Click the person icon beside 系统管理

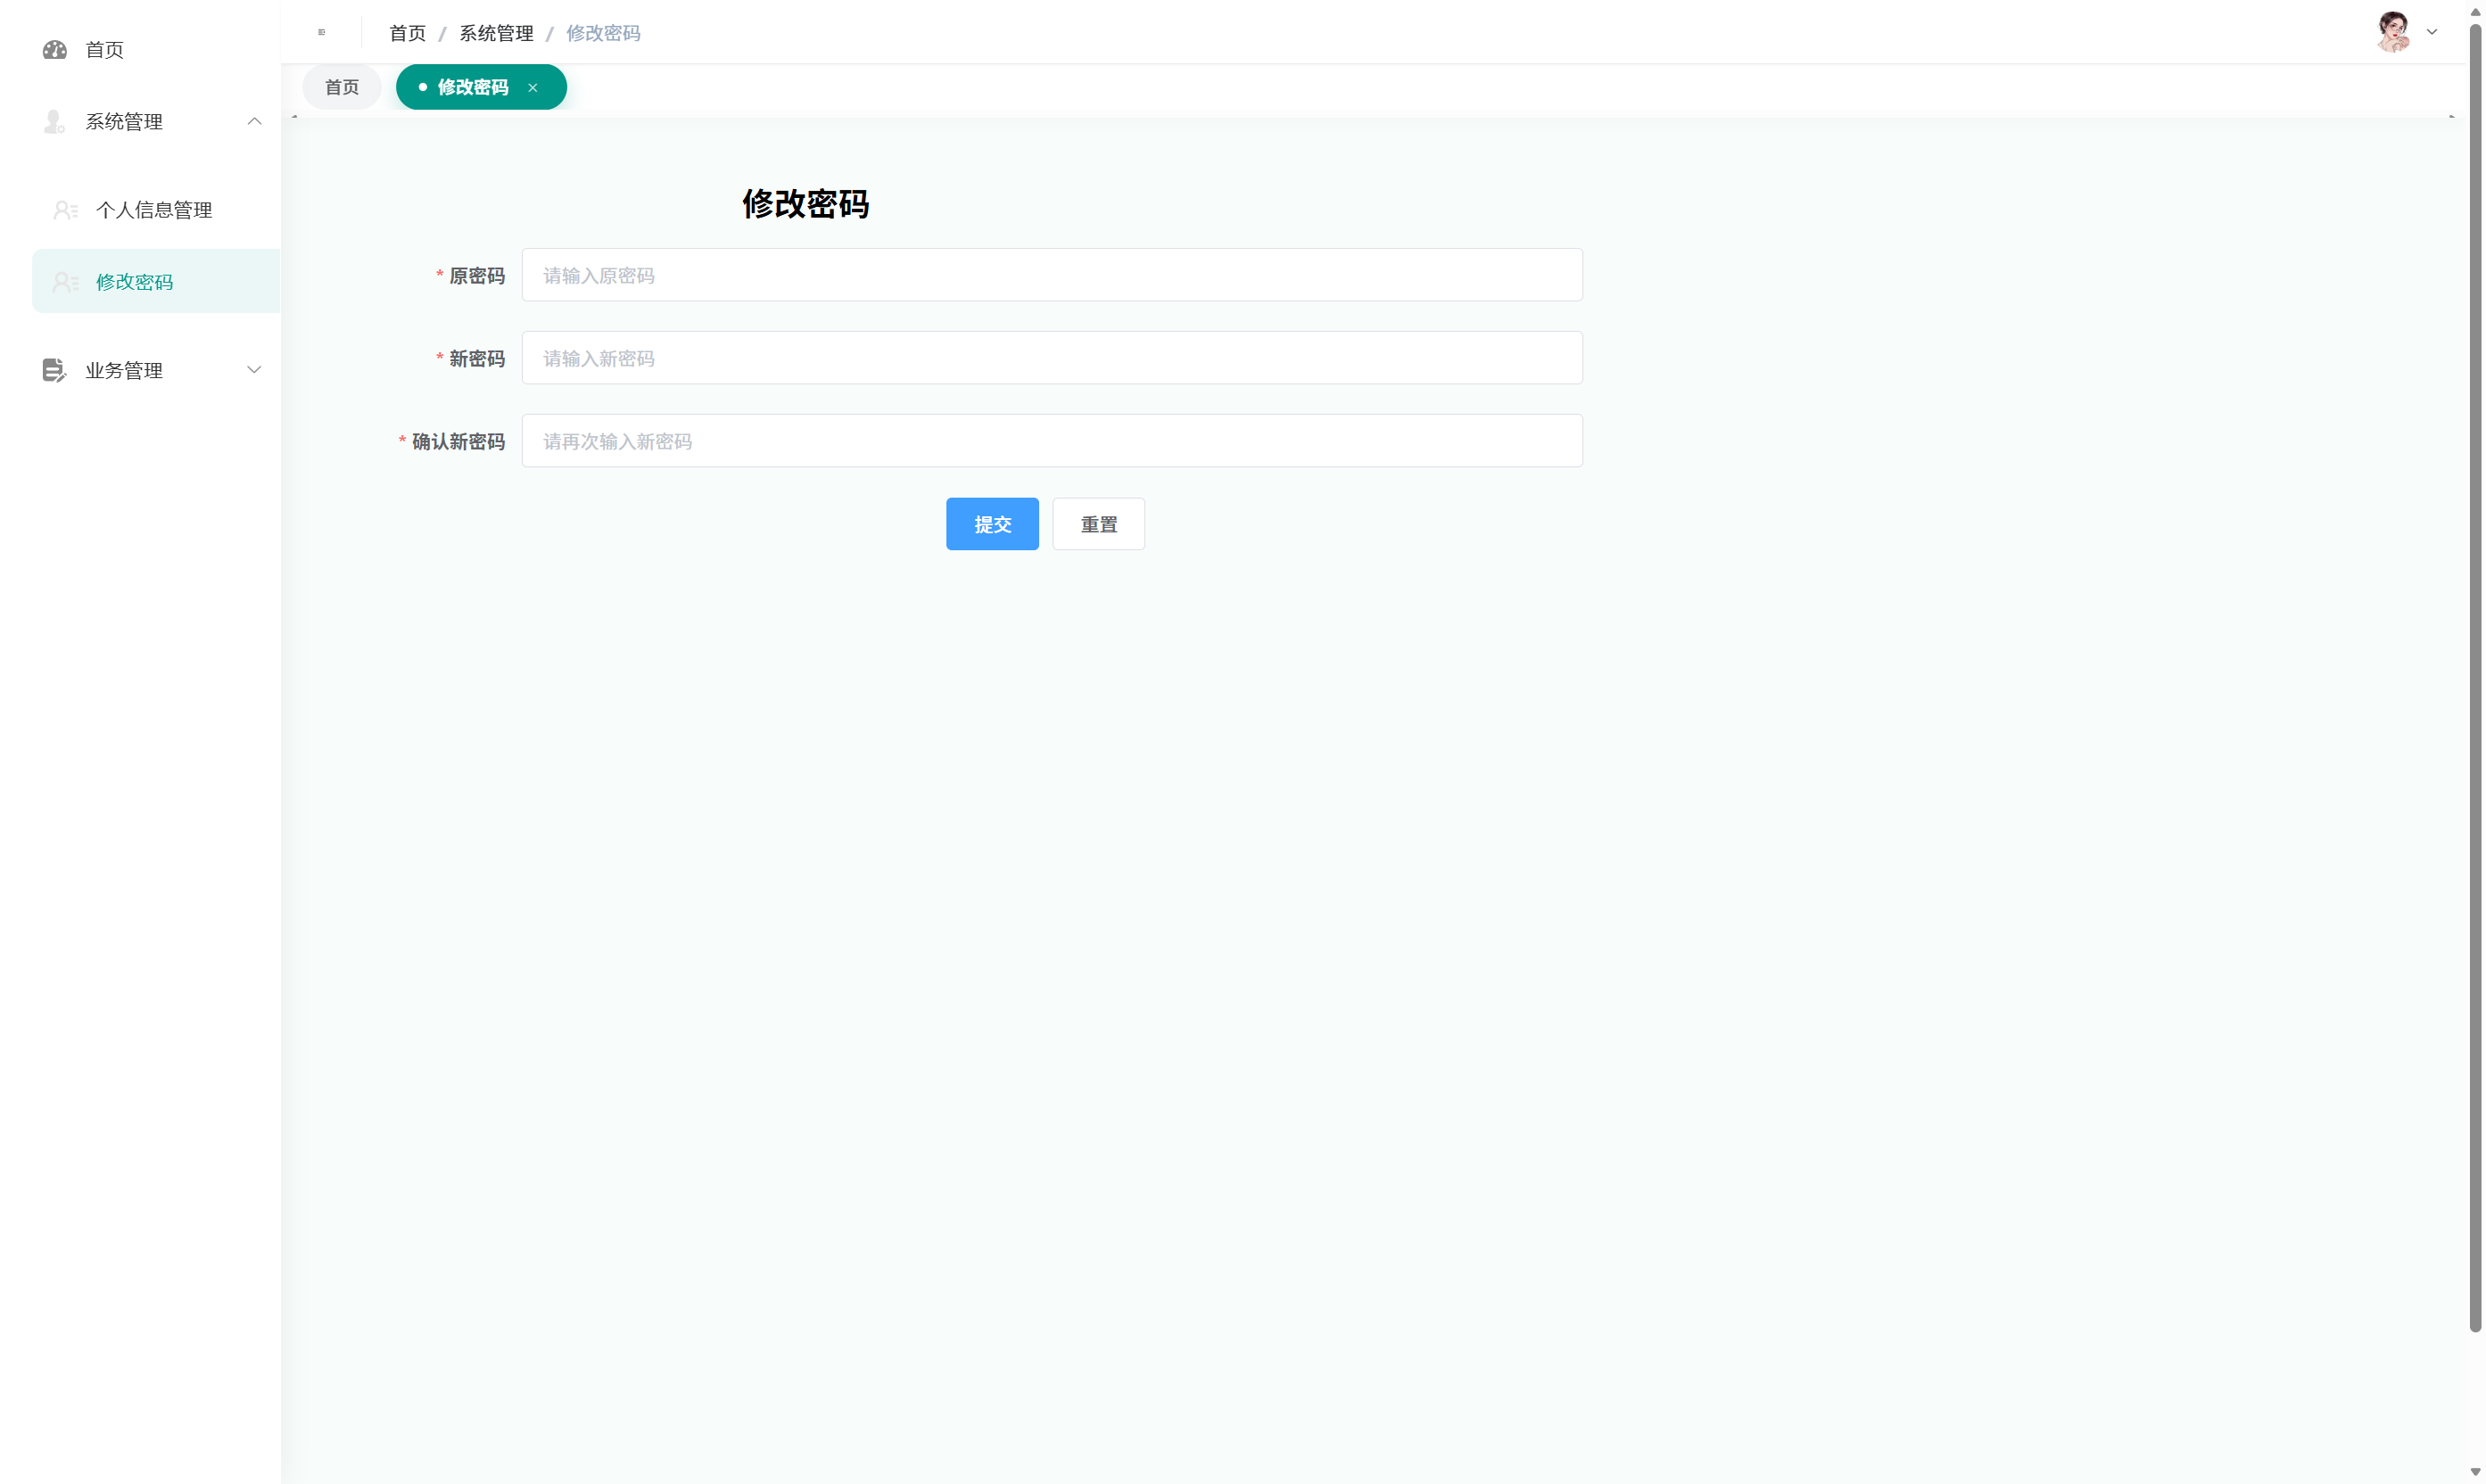pyautogui.click(x=54, y=121)
